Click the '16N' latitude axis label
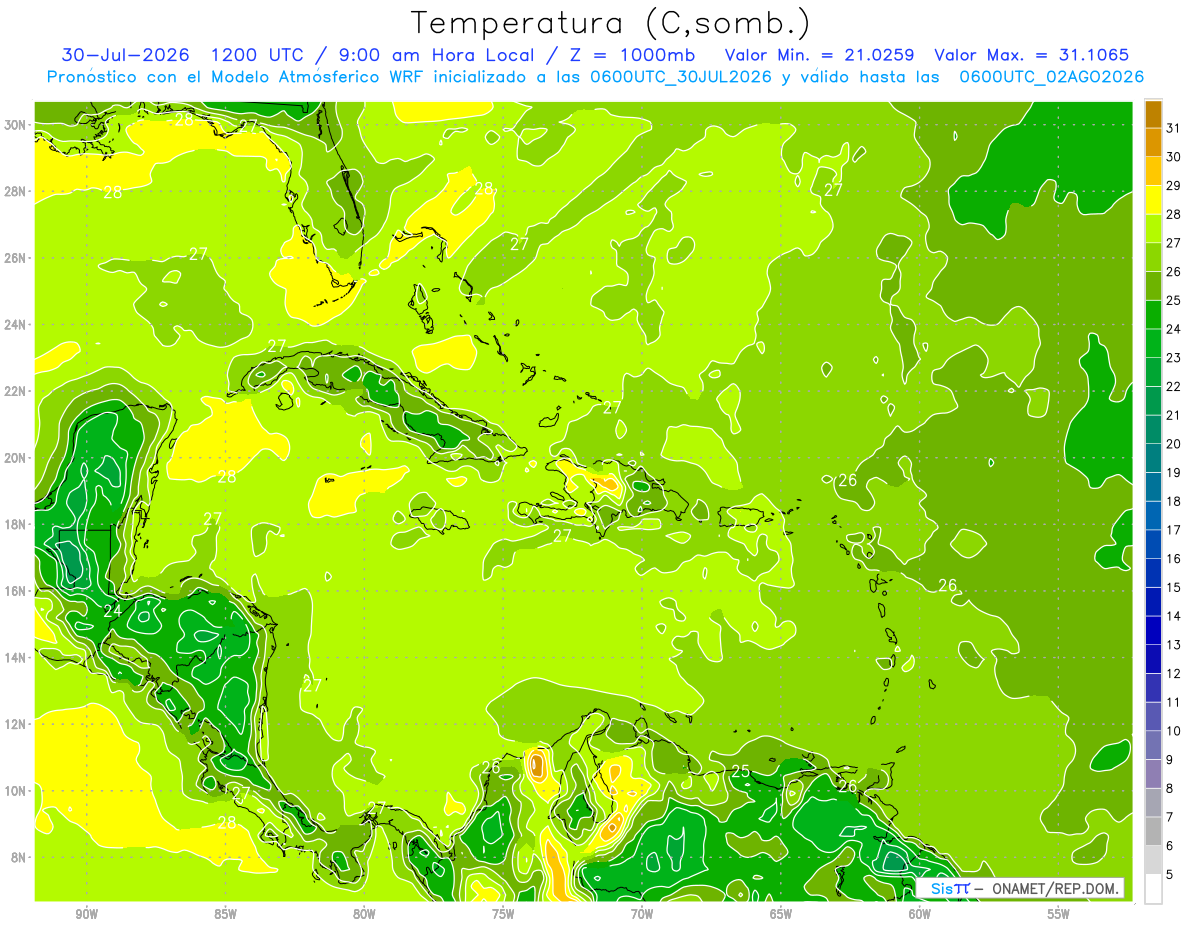This screenshot has height=927, width=1200. point(14,591)
